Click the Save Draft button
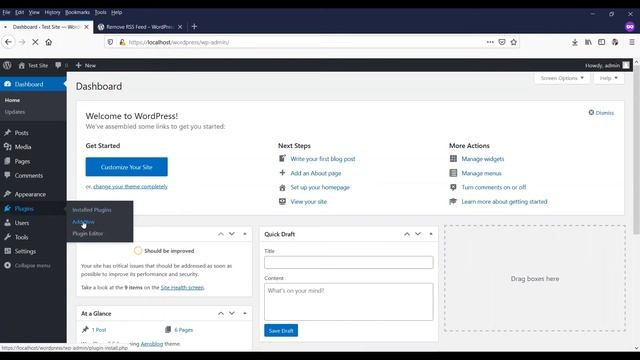 tap(281, 331)
